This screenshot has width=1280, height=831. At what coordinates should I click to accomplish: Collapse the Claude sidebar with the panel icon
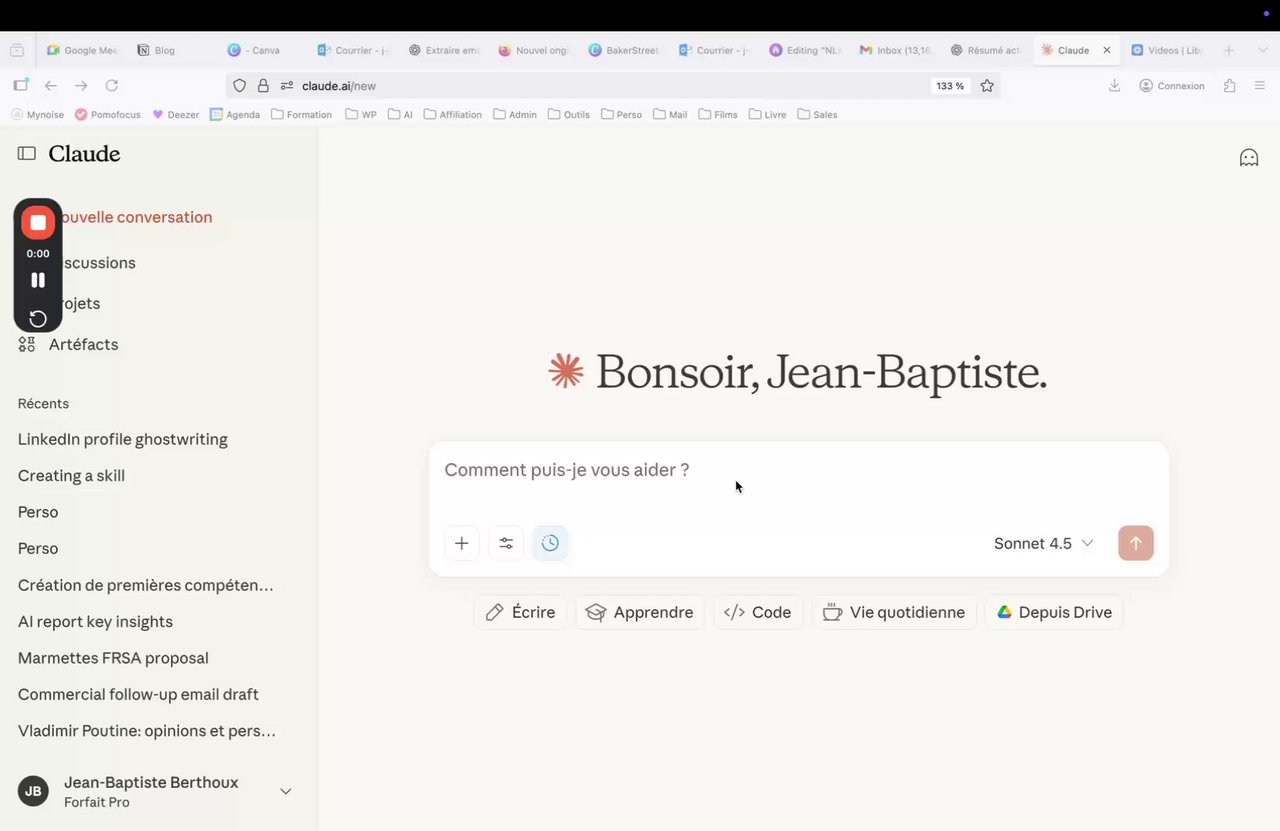coord(27,154)
